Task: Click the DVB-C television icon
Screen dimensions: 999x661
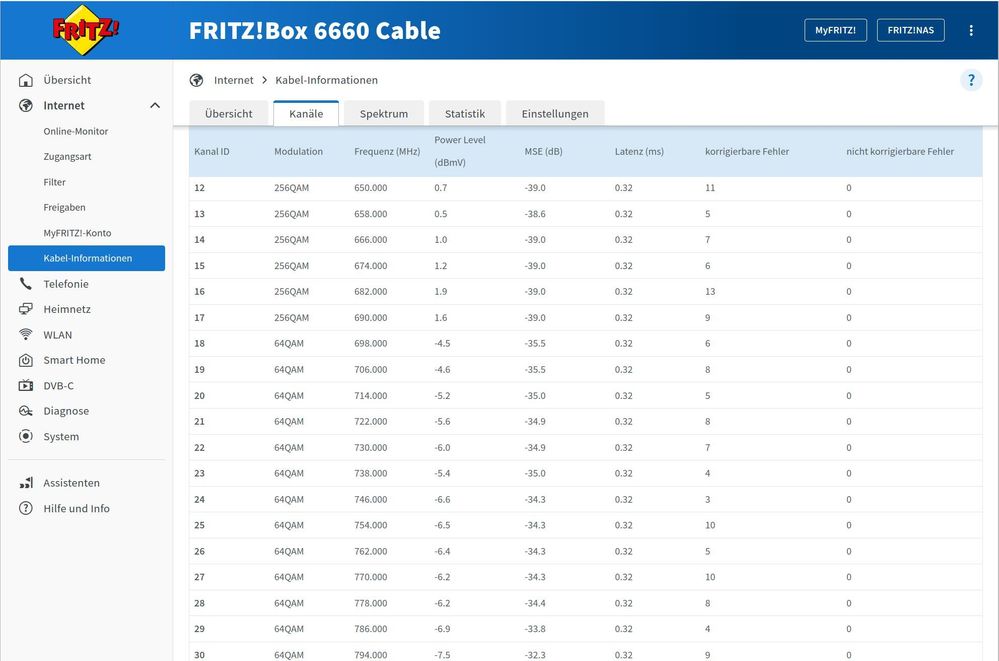Action: (x=25, y=386)
